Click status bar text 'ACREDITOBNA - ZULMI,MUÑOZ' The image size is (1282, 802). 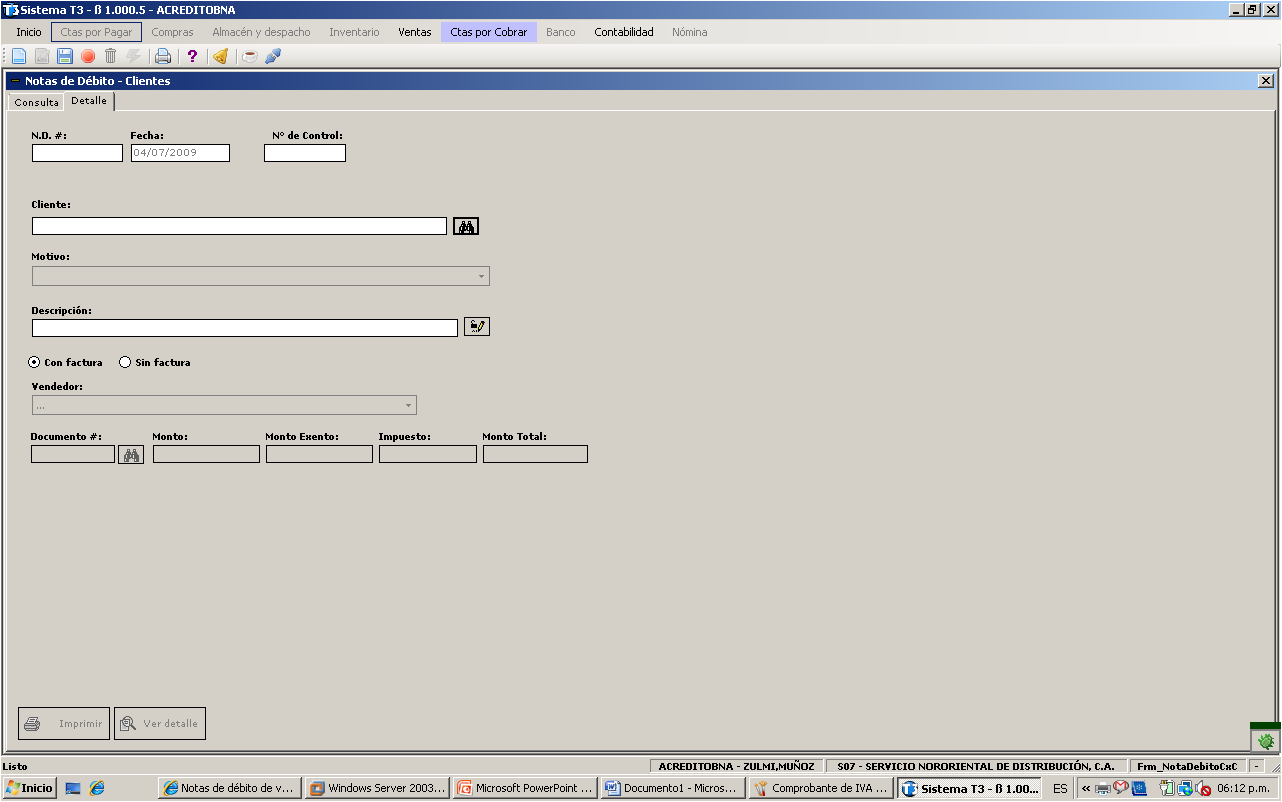click(737, 766)
